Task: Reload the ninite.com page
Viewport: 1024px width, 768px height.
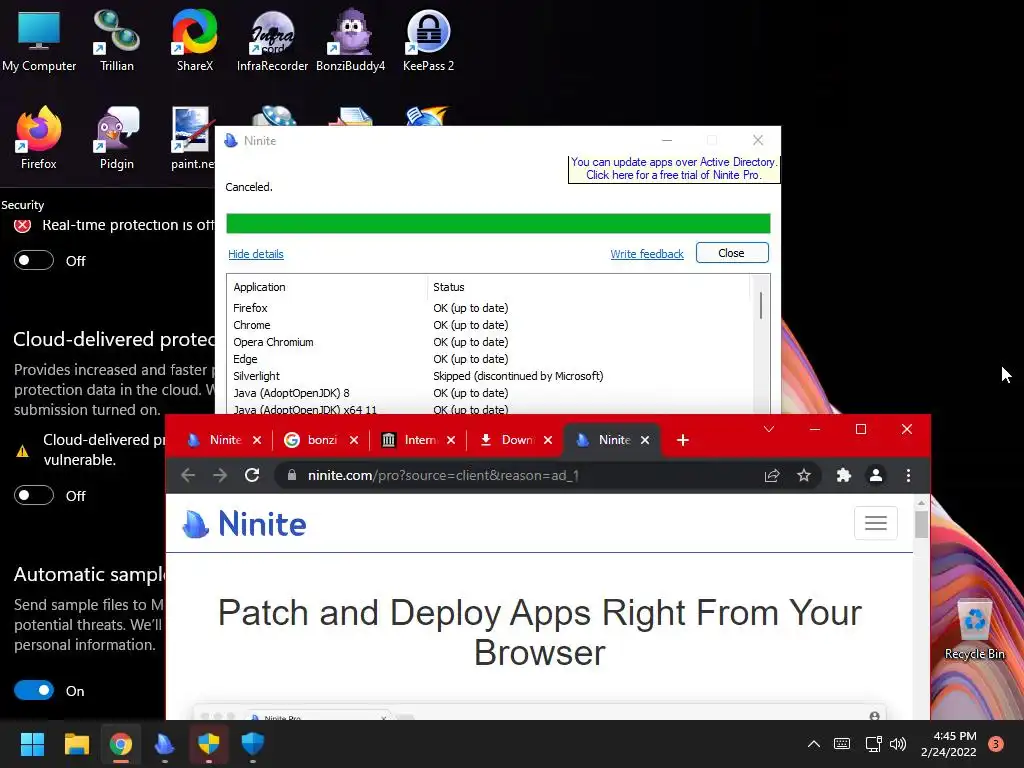Action: click(252, 475)
